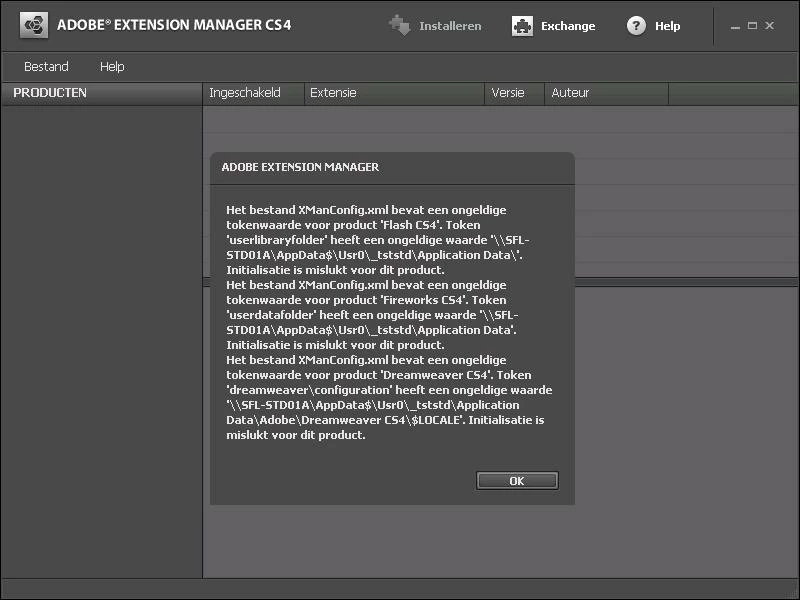Sort by the Ingeschakeld column header
This screenshot has width=800, height=600.
click(254, 93)
